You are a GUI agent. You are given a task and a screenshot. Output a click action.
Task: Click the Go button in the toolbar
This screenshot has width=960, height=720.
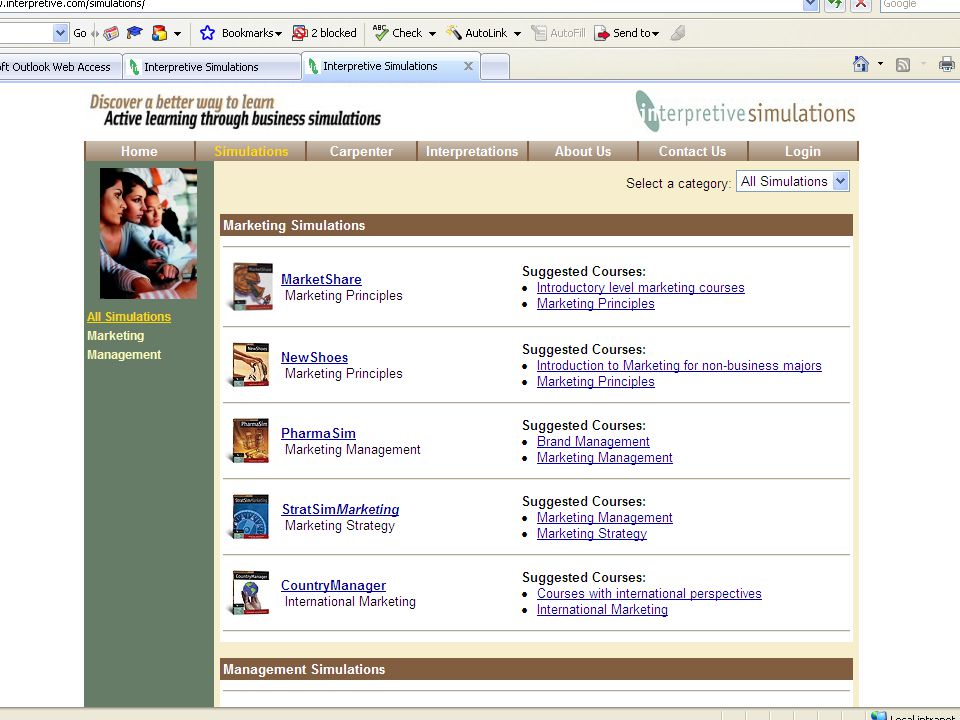point(80,33)
